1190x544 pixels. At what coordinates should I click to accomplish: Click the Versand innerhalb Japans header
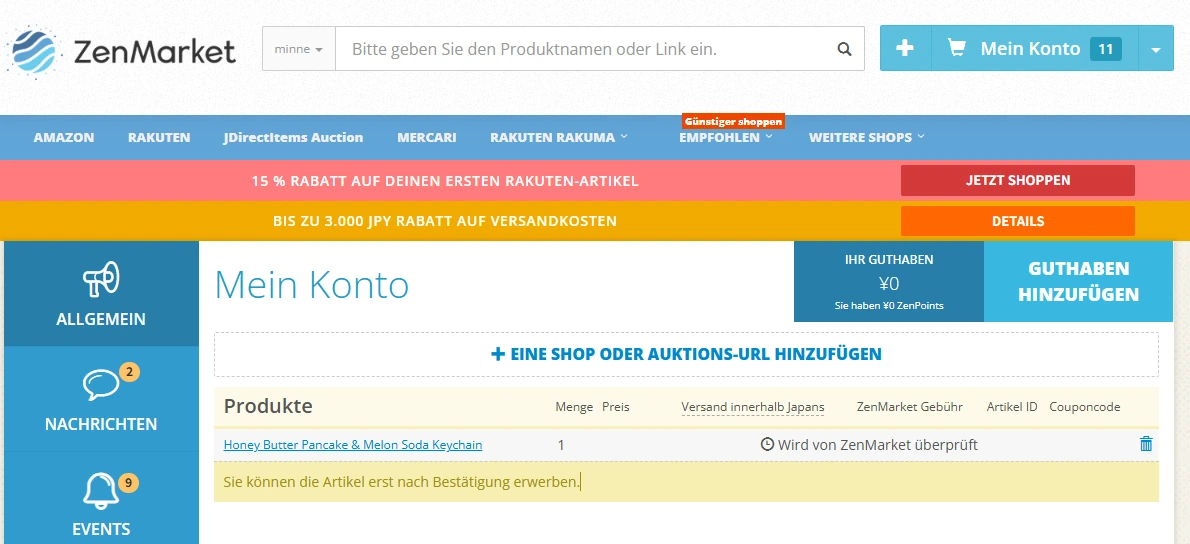(753, 407)
